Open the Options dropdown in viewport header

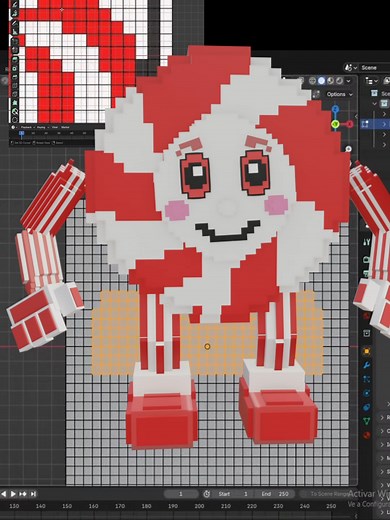(339, 94)
